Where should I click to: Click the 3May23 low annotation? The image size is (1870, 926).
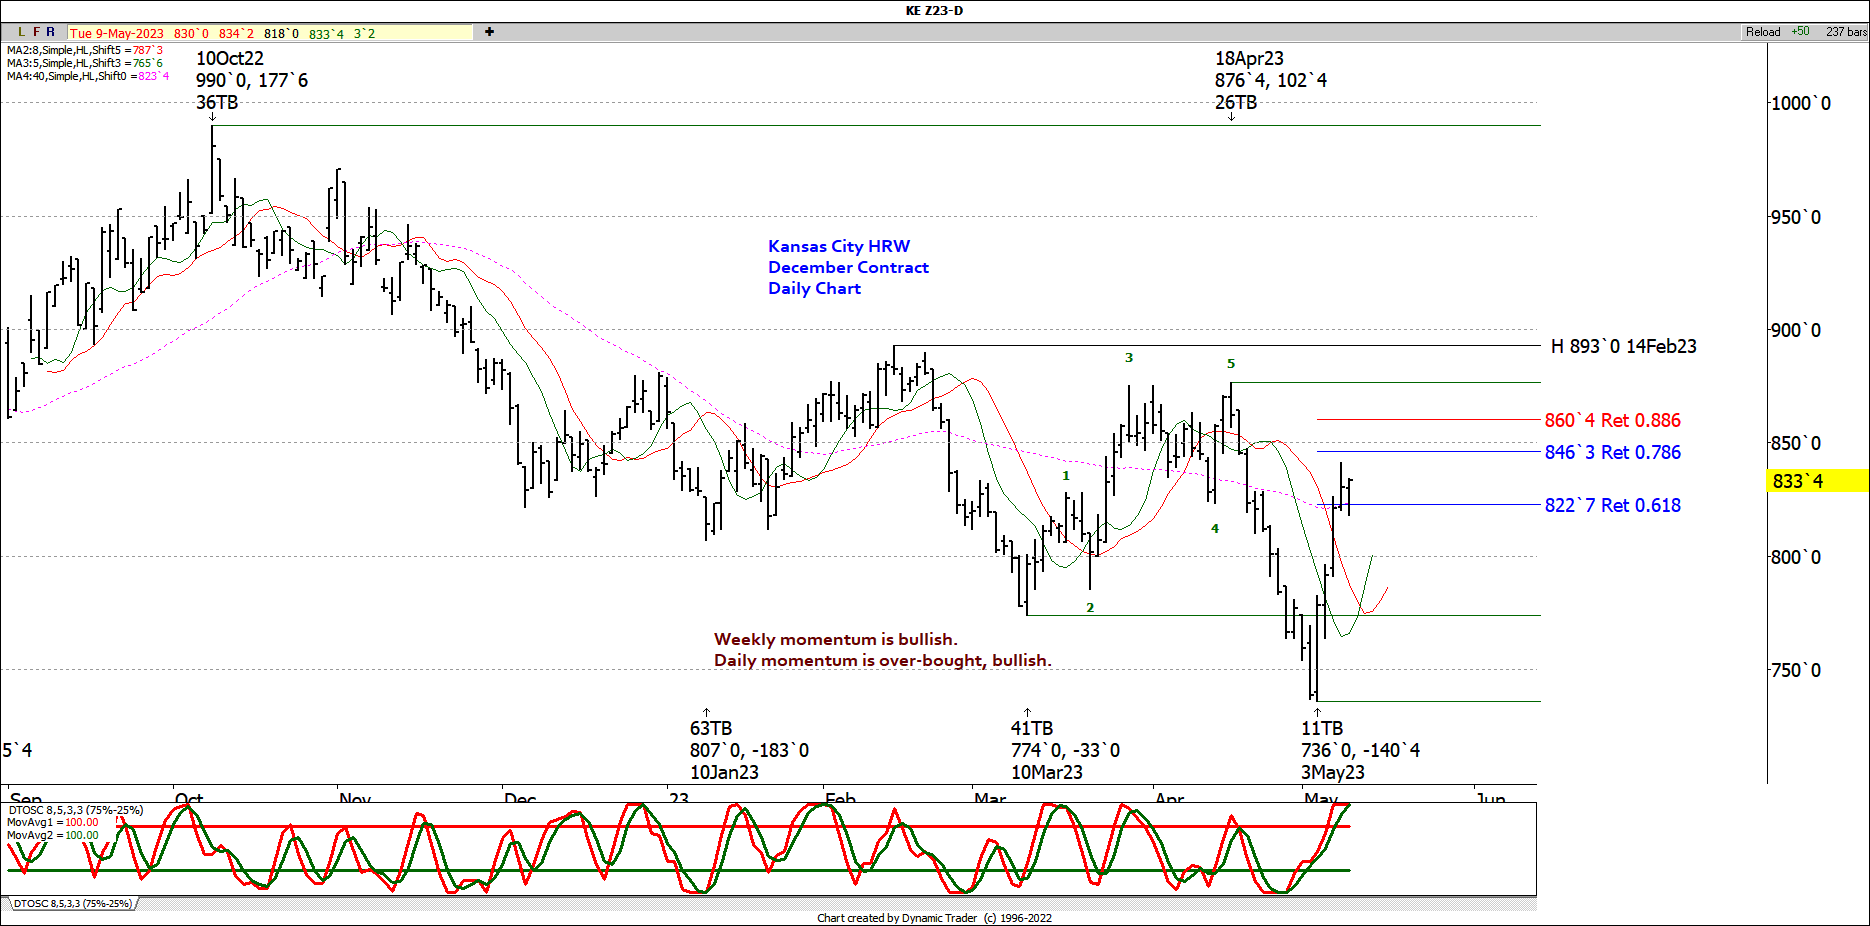[1360, 750]
